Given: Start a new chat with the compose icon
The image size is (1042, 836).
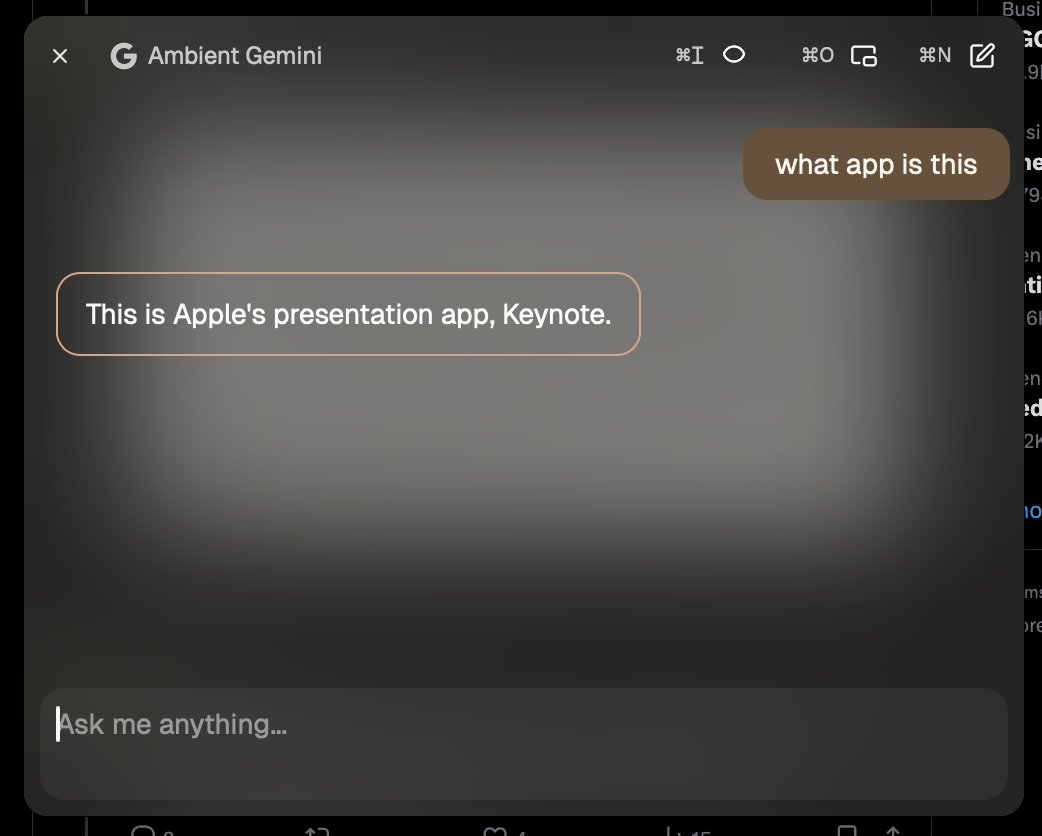Looking at the screenshot, I should point(982,55).
